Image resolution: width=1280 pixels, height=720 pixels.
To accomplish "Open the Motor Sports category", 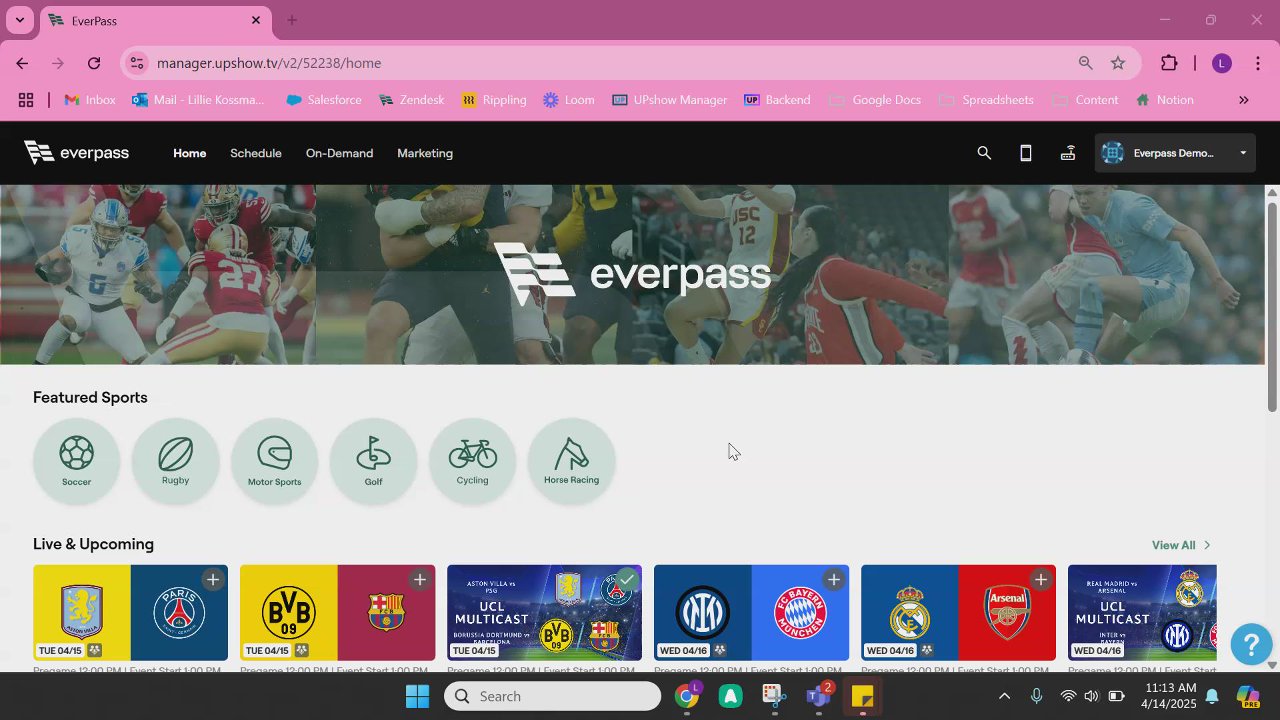I will tap(274, 461).
